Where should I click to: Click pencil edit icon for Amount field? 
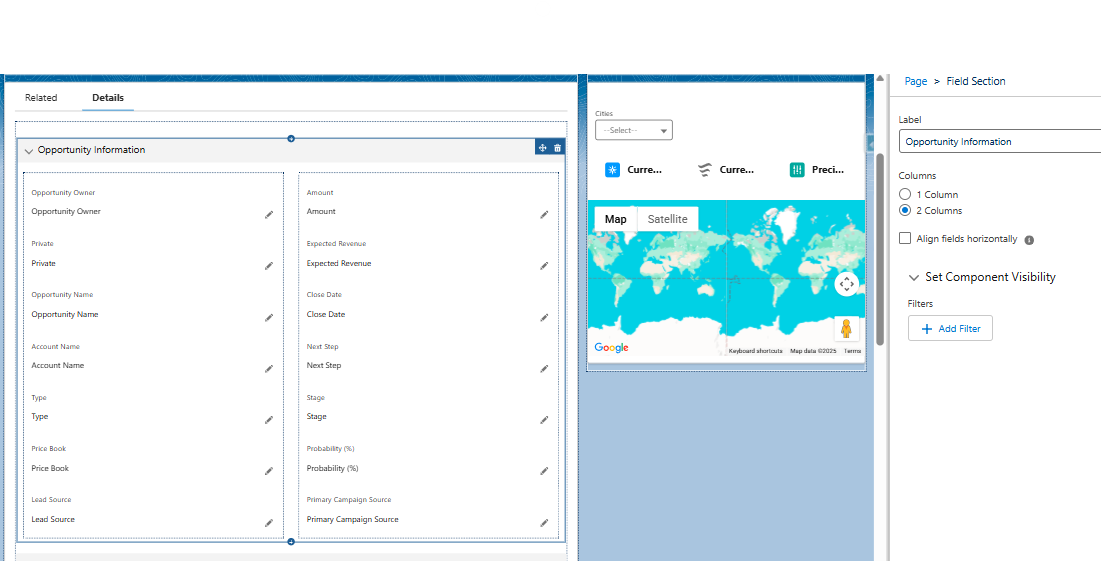(544, 214)
